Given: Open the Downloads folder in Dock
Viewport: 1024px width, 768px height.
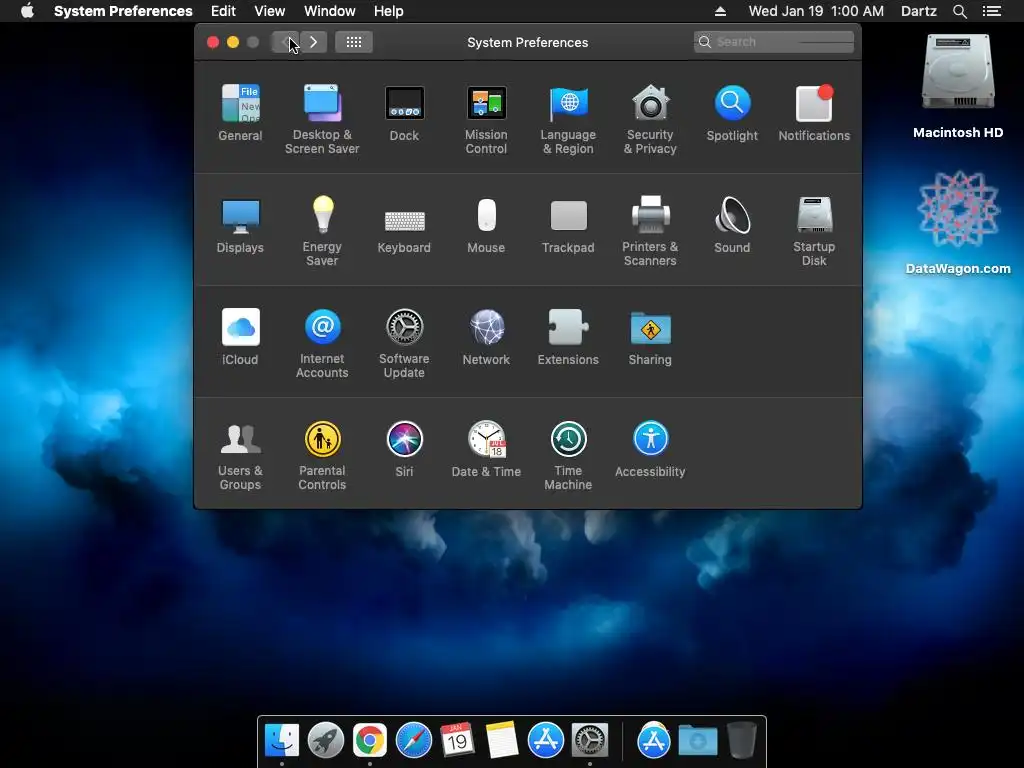Looking at the screenshot, I should tap(697, 741).
